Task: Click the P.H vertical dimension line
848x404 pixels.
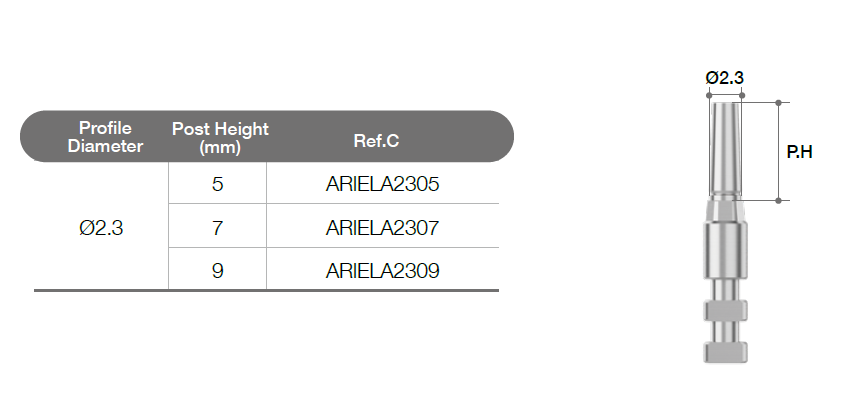Action: click(x=778, y=151)
